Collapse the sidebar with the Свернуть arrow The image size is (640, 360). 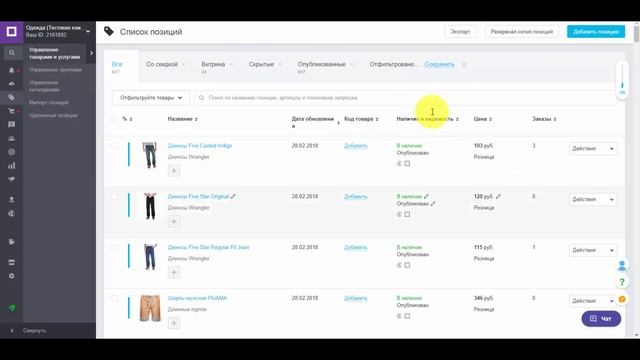coord(12,331)
